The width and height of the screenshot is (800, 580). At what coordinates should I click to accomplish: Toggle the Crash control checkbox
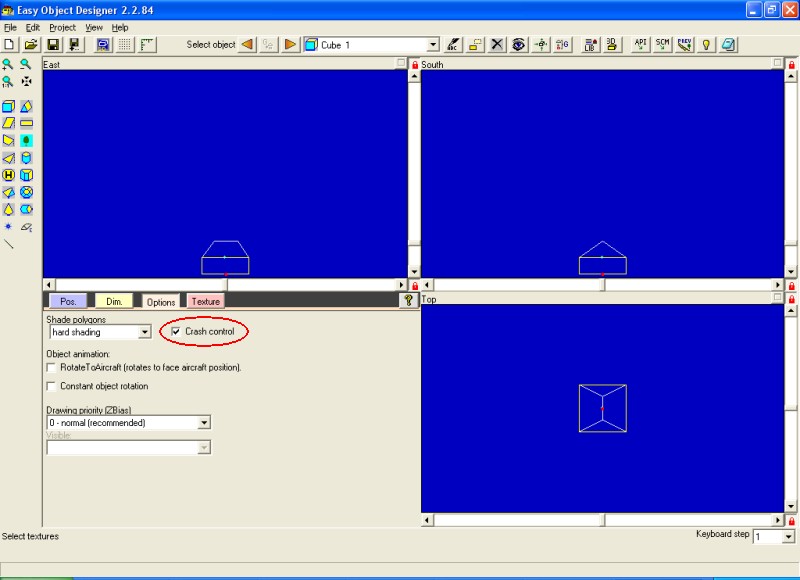click(176, 332)
